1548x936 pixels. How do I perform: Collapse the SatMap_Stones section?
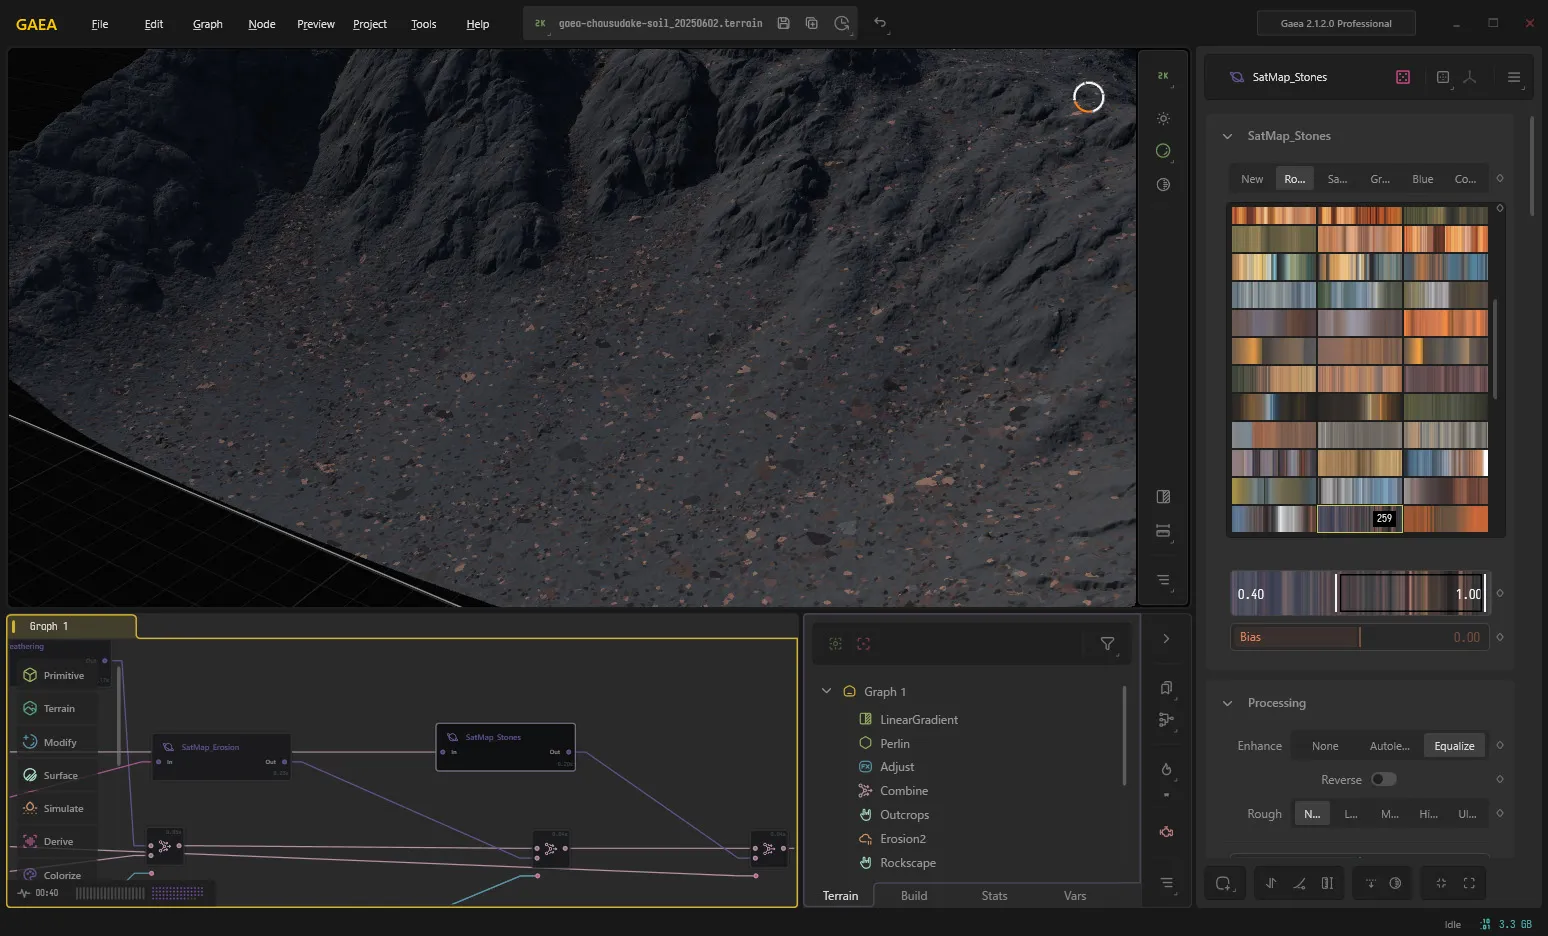pos(1227,136)
